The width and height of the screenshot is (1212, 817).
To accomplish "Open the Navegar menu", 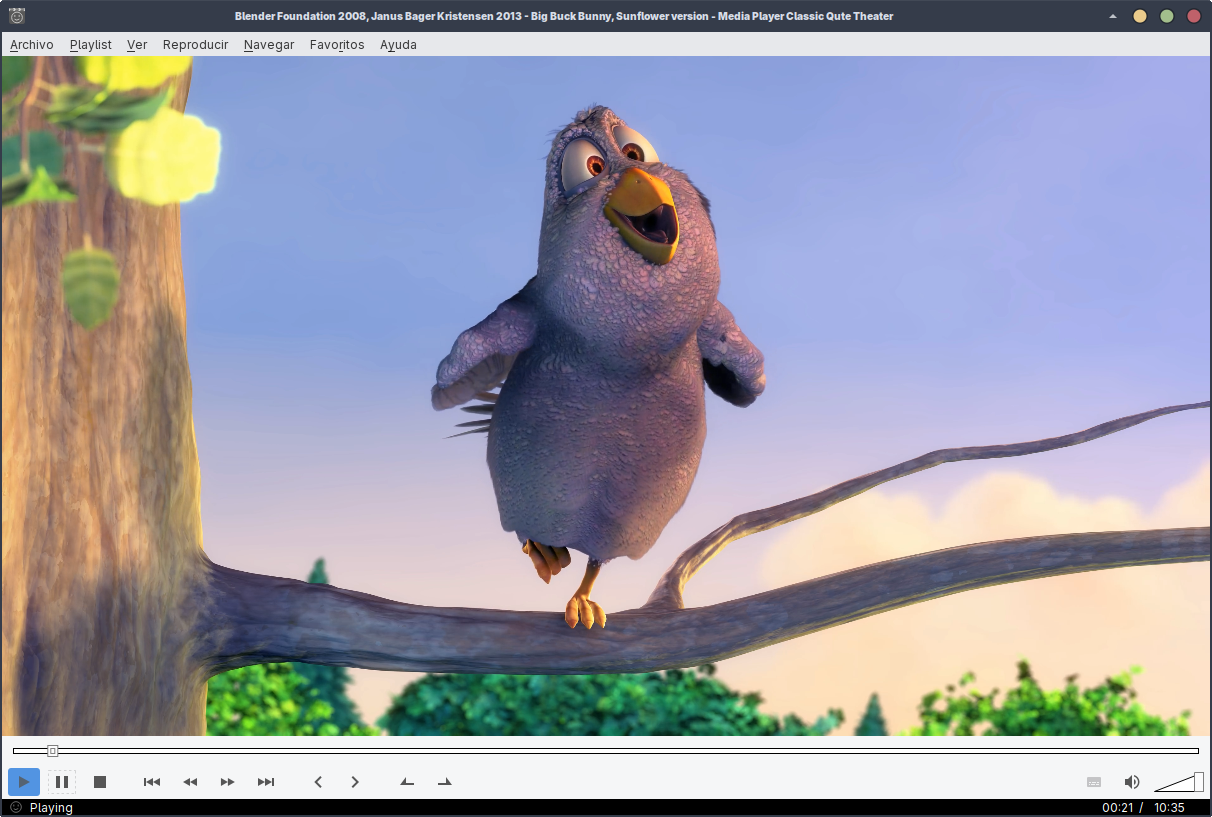I will (x=268, y=44).
